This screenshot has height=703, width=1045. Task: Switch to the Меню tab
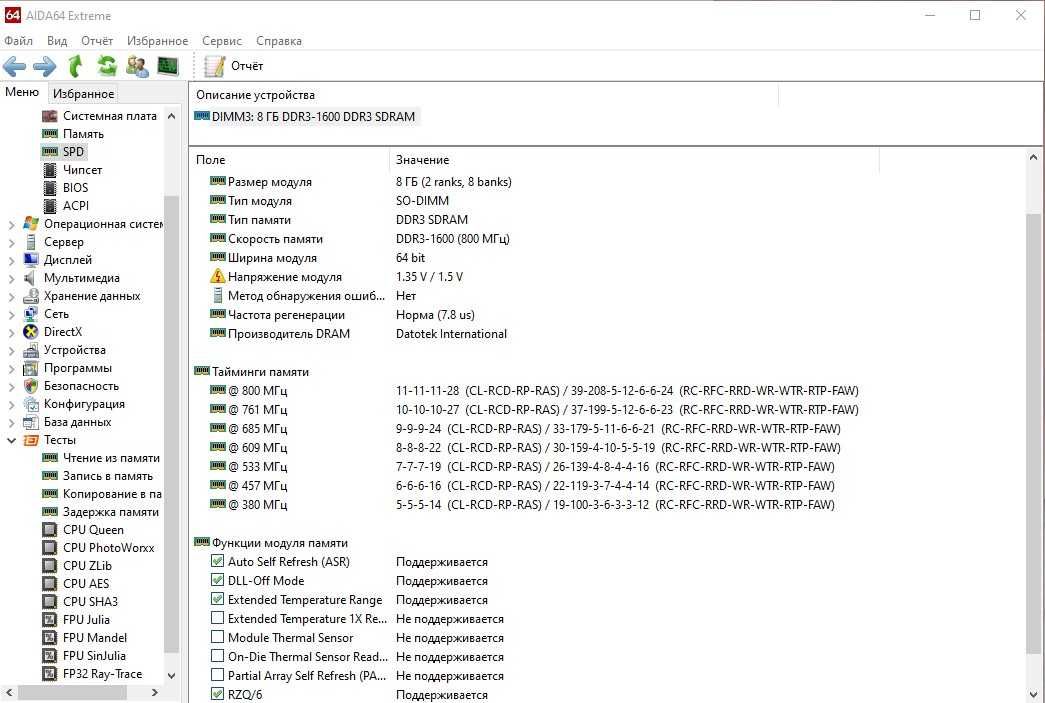point(22,92)
